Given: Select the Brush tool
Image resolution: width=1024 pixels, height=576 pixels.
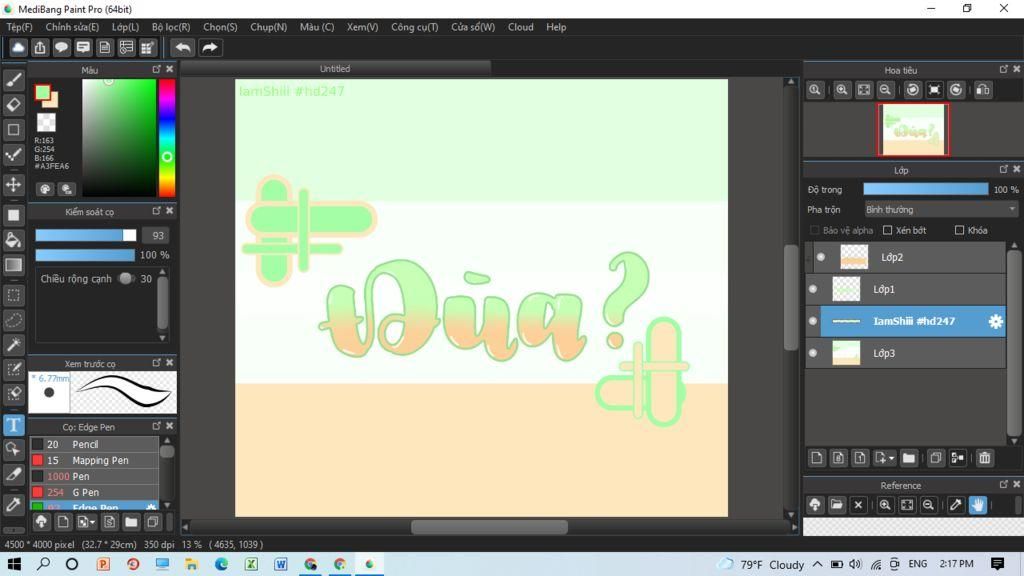Looking at the screenshot, I should (14, 80).
